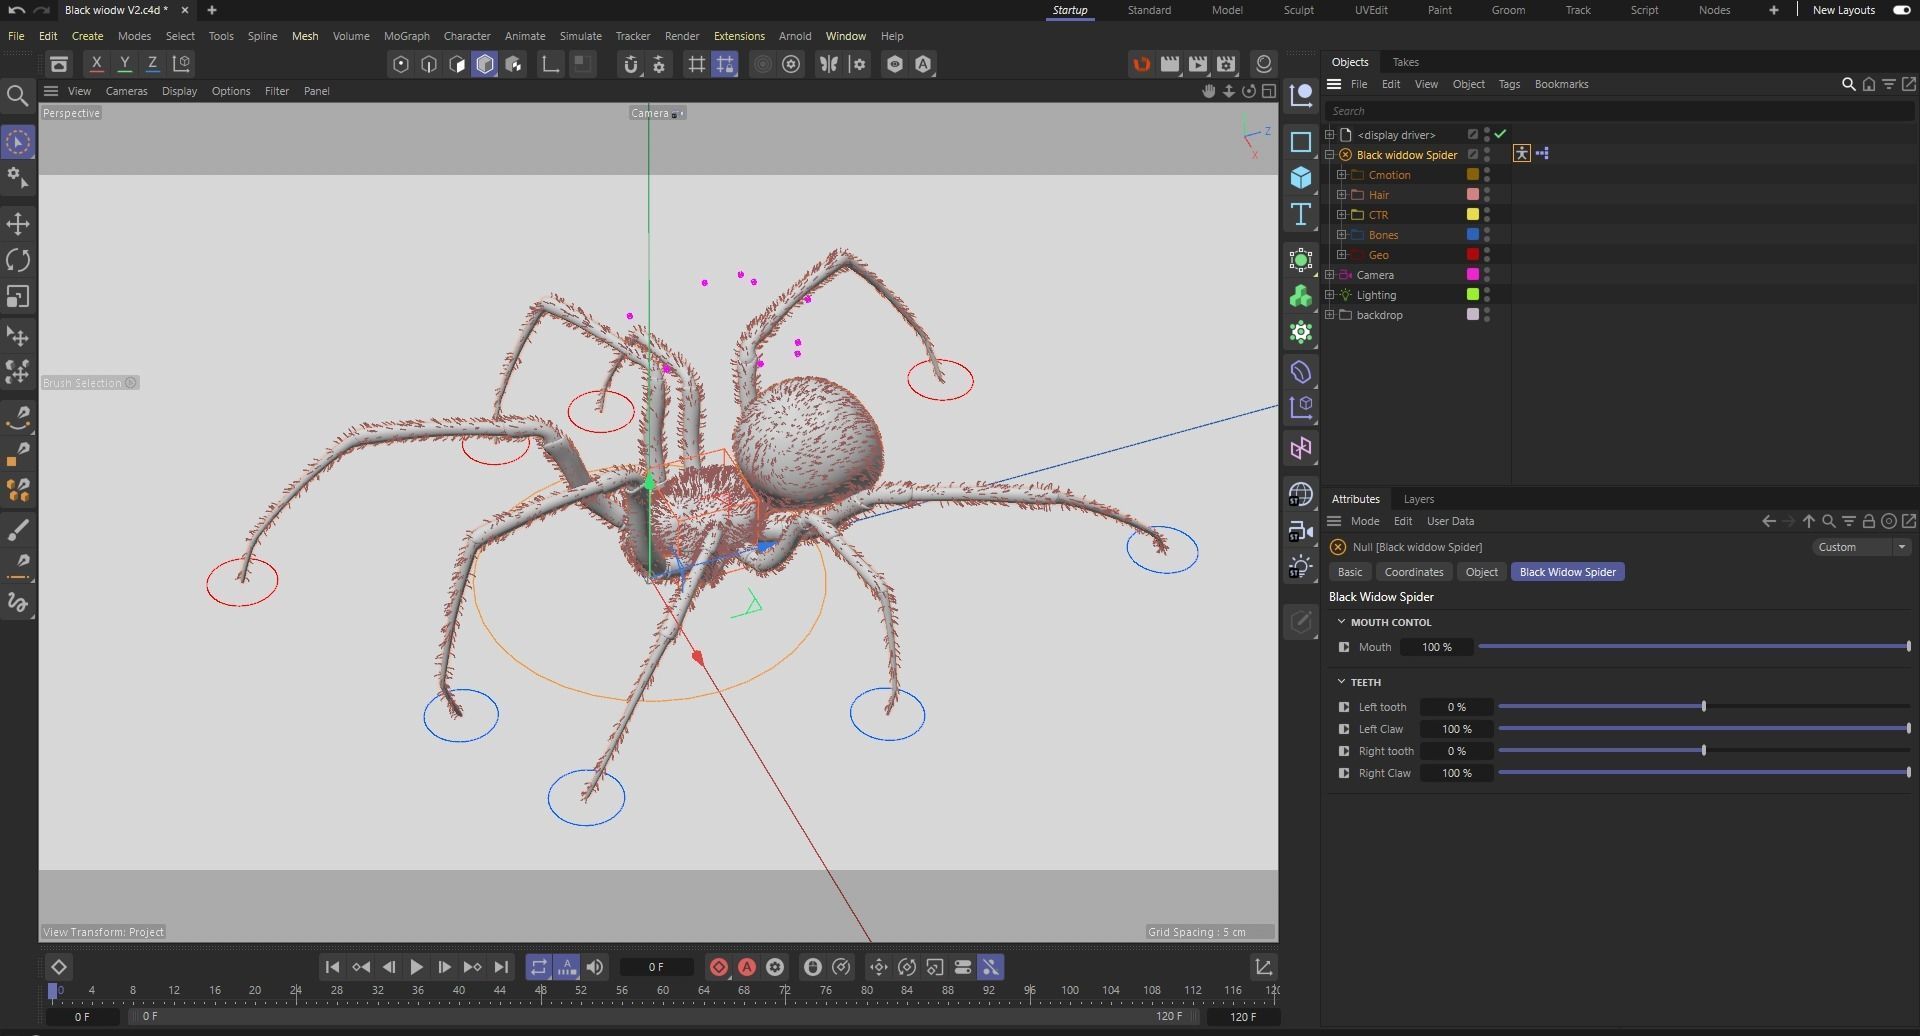Switch to the Layers tab
Viewport: 1920px width, 1036px height.
(1418, 499)
